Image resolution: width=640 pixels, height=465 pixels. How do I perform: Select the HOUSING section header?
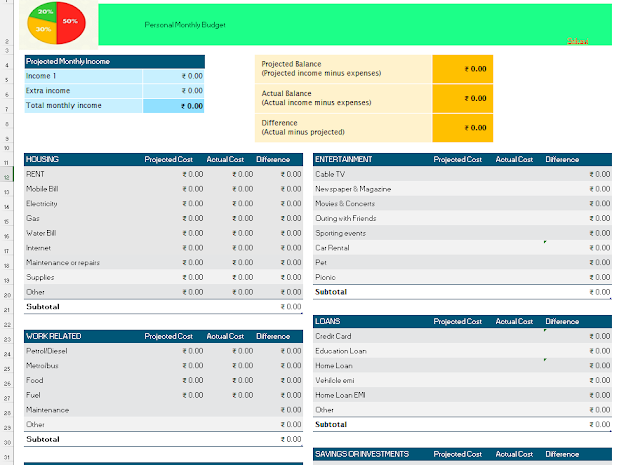click(x=42, y=159)
